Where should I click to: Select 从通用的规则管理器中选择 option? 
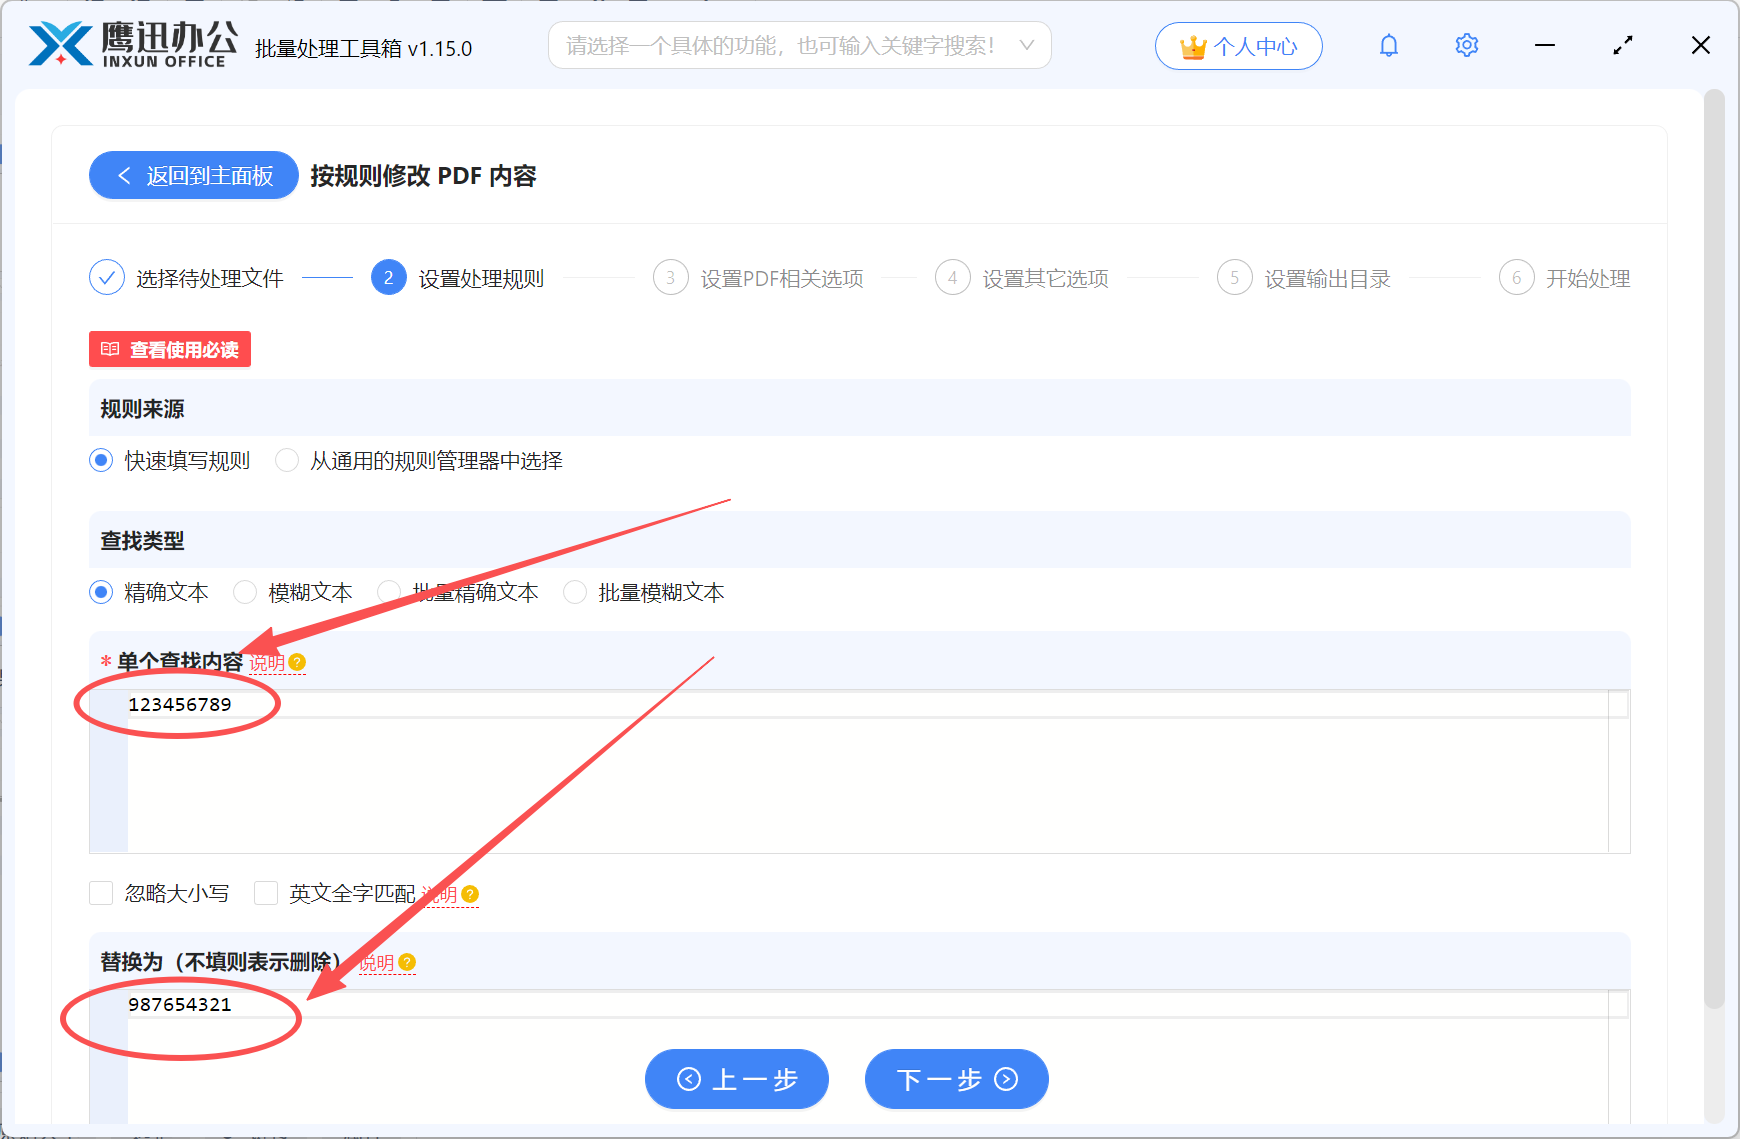pos(287,460)
